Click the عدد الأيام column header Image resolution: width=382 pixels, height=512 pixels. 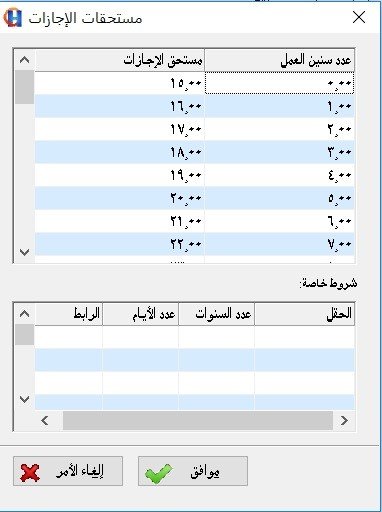pos(140,314)
